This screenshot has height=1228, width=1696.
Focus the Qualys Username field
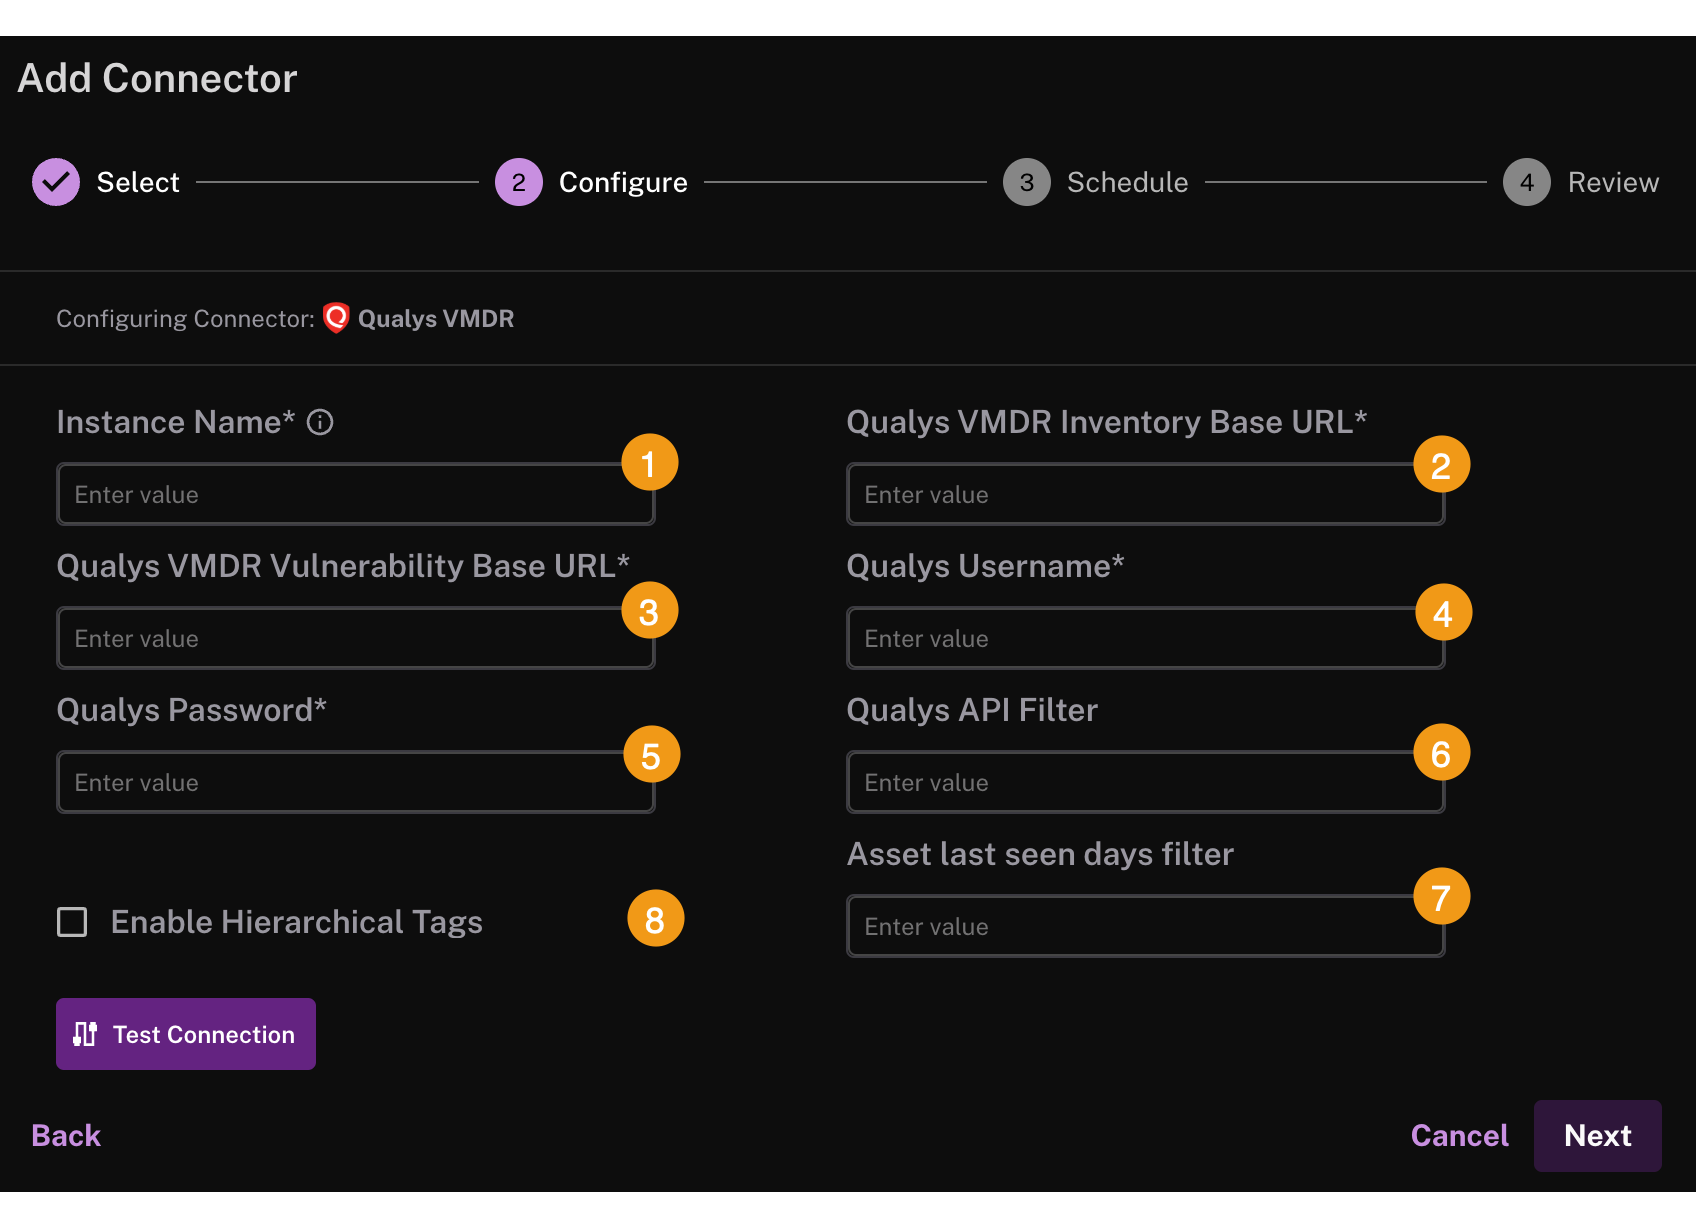pos(1146,638)
